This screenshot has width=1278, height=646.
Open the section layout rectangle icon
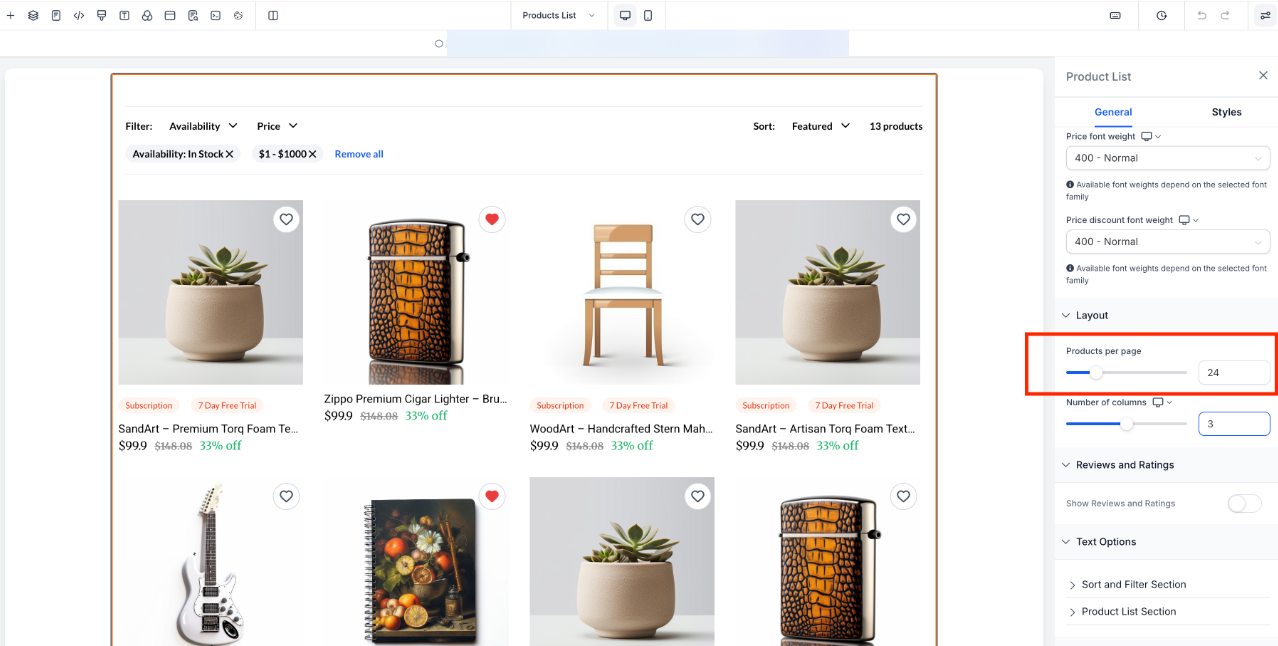coord(170,15)
